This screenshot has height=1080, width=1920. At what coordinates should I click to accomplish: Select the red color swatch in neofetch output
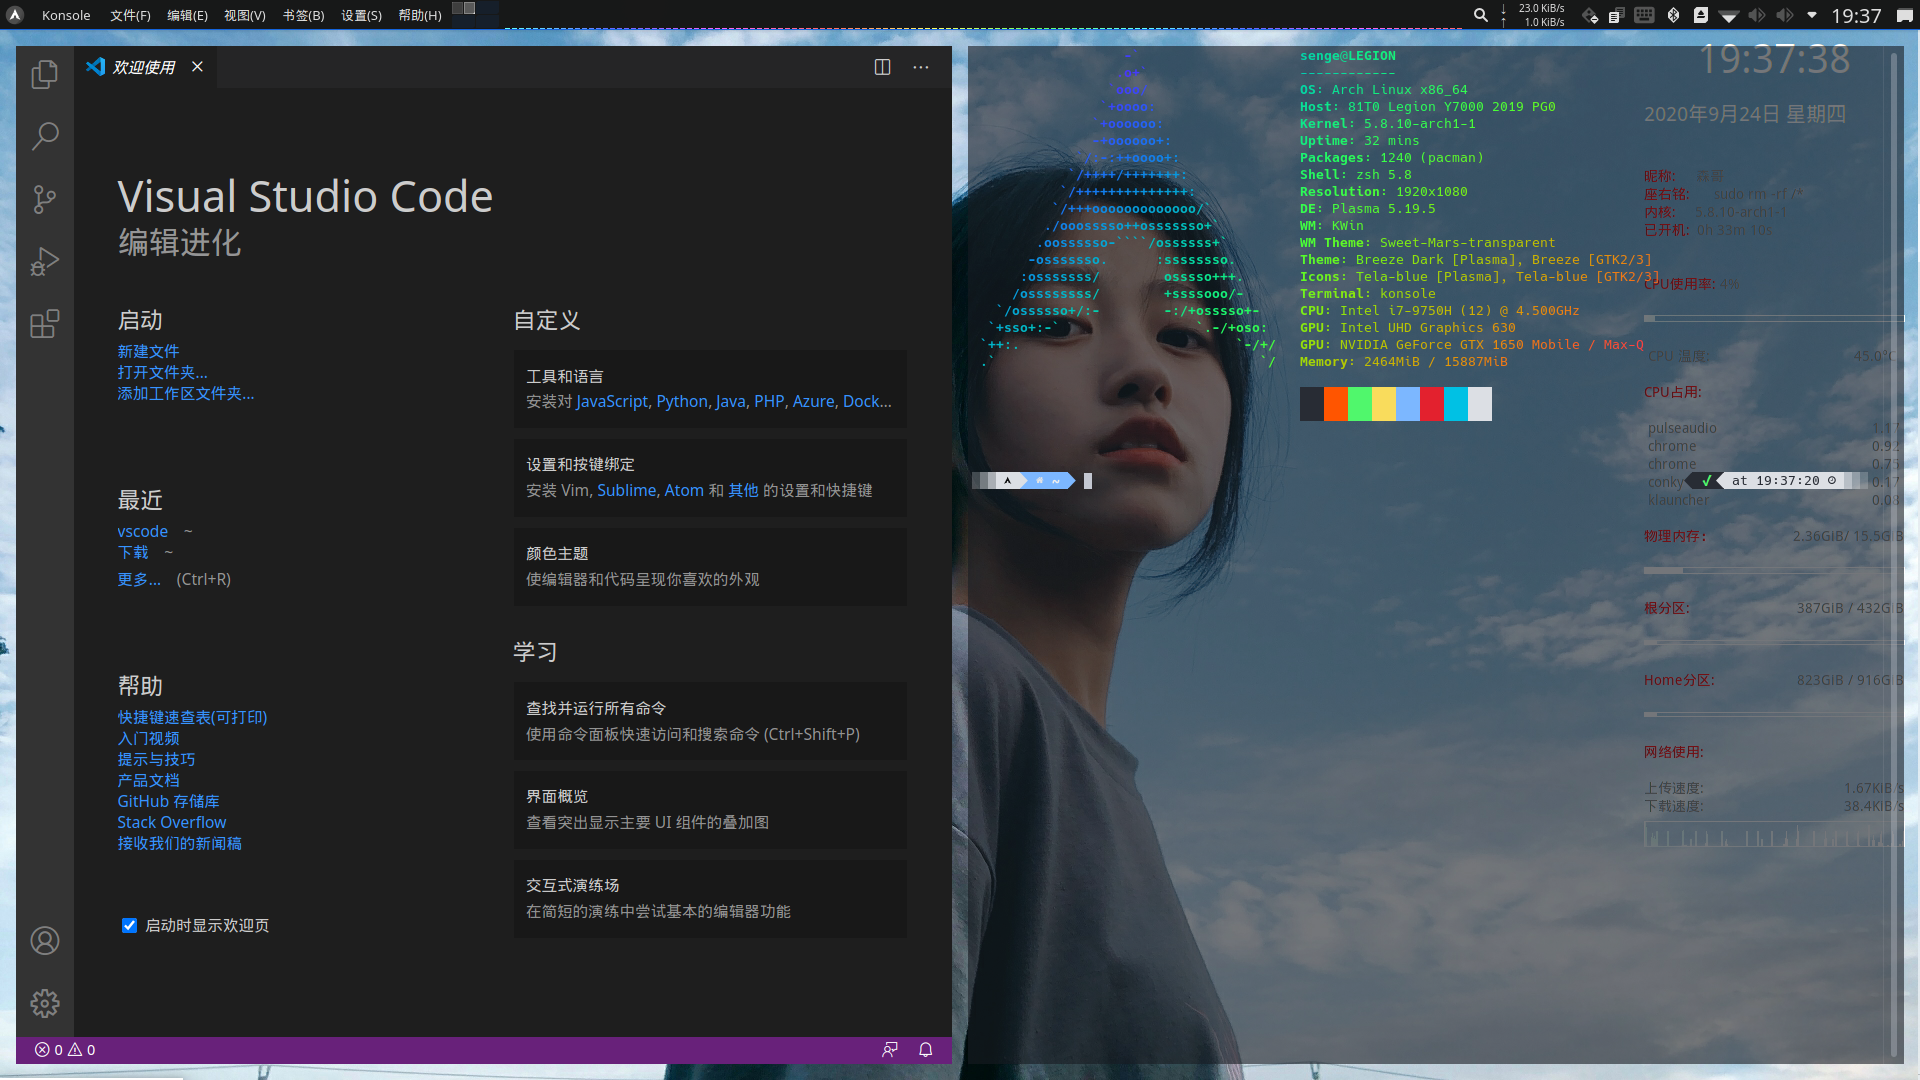tap(1432, 404)
